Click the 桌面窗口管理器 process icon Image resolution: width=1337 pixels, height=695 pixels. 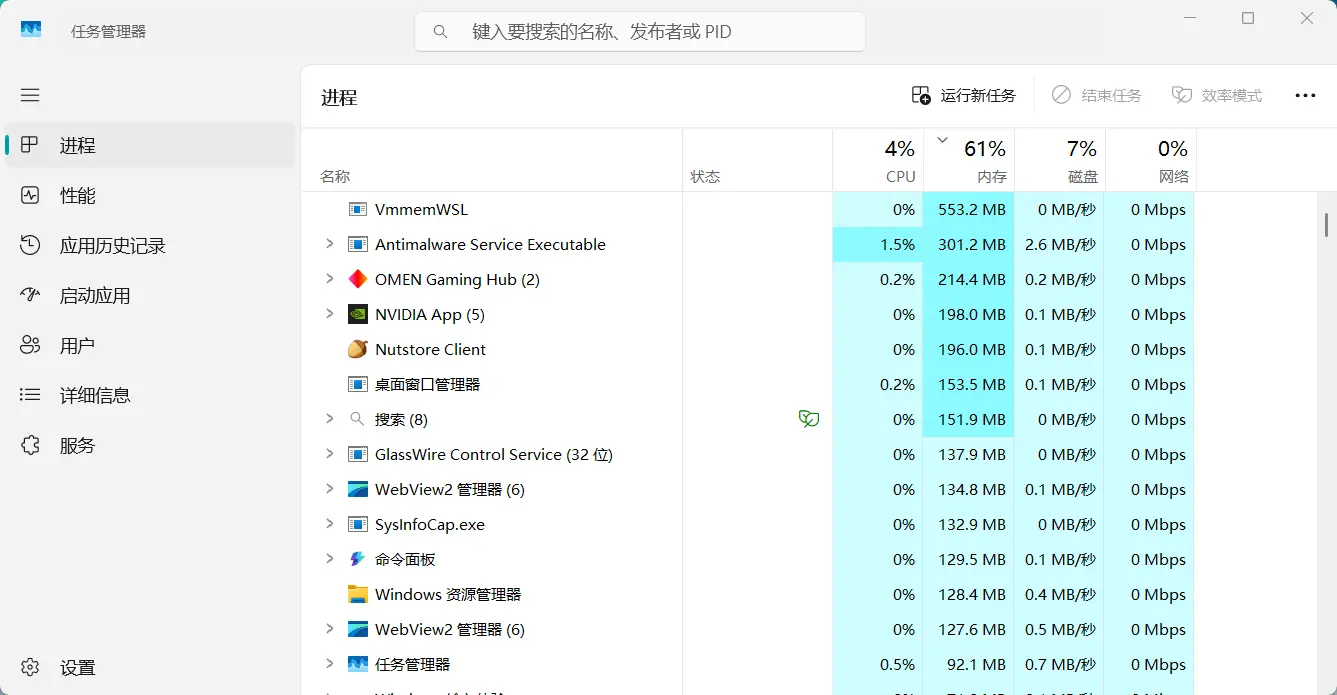point(358,384)
